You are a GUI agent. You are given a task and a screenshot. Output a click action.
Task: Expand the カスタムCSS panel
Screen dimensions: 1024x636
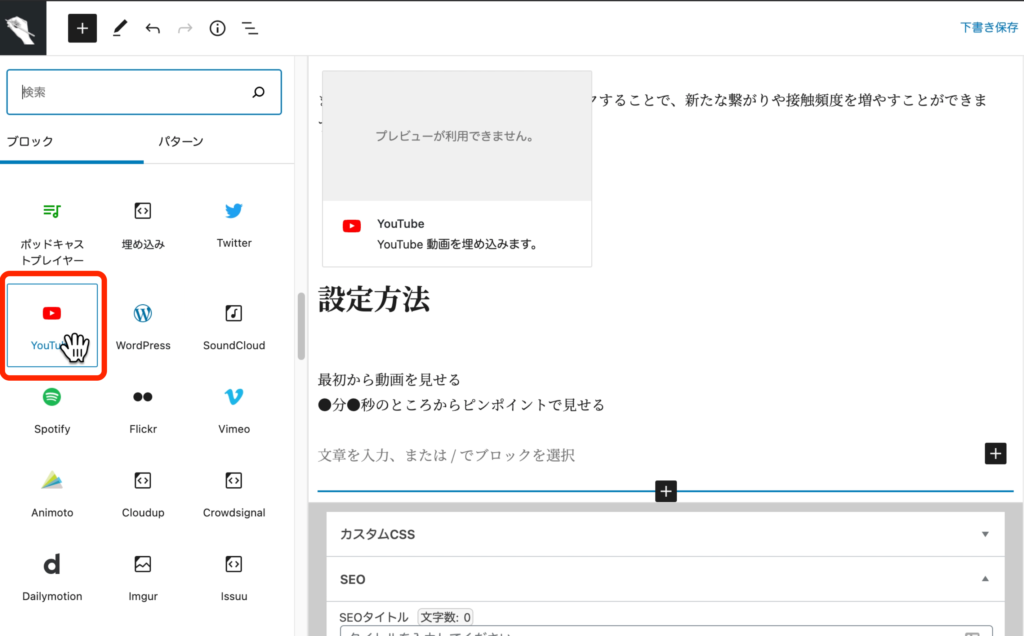[x=665, y=534]
